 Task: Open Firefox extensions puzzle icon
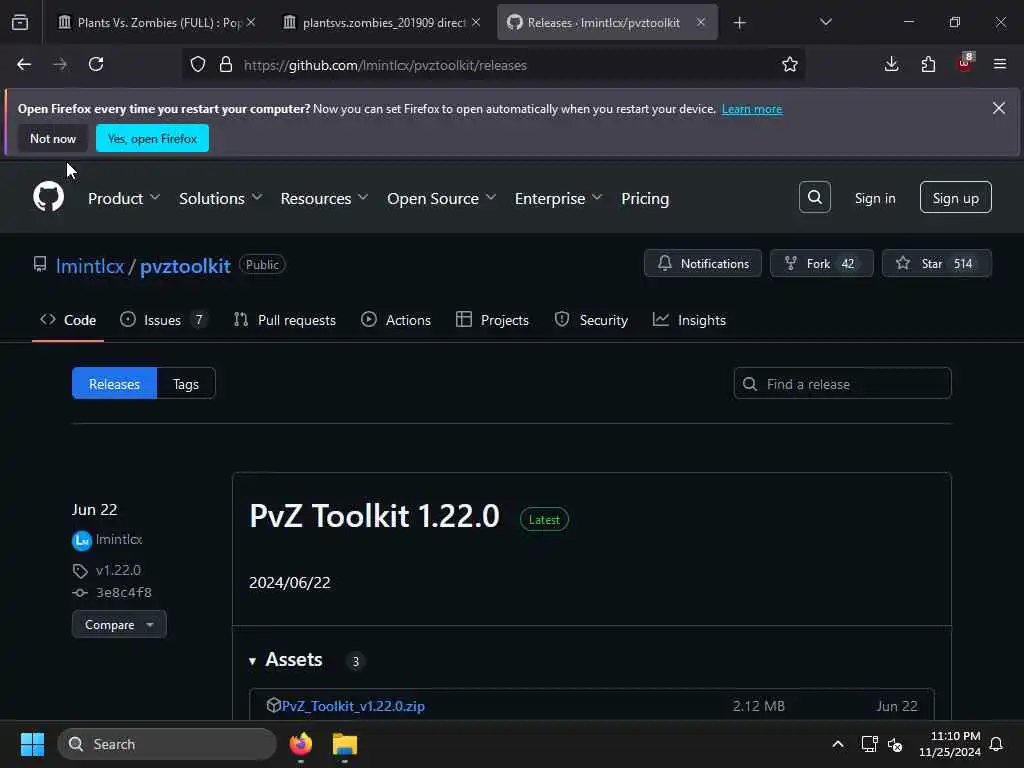click(x=928, y=64)
